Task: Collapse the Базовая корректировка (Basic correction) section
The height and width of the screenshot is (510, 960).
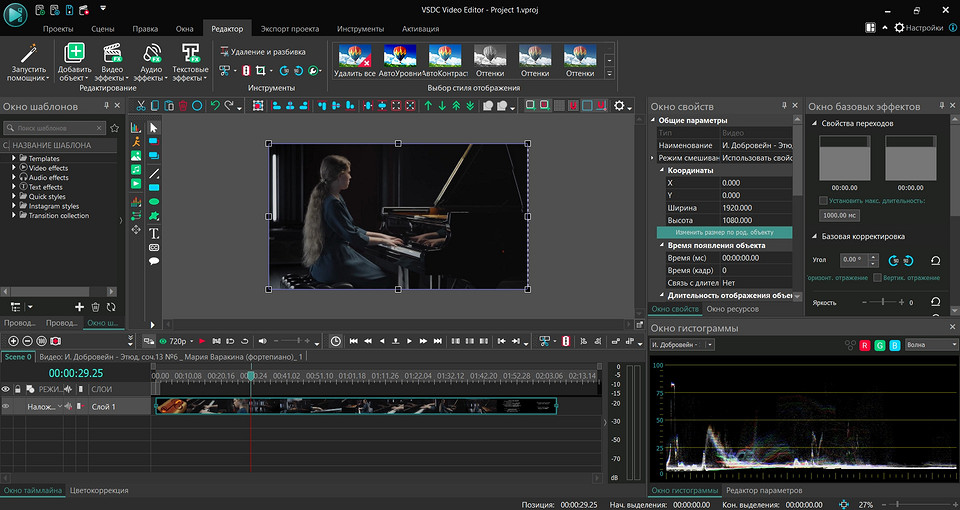Action: pos(815,236)
